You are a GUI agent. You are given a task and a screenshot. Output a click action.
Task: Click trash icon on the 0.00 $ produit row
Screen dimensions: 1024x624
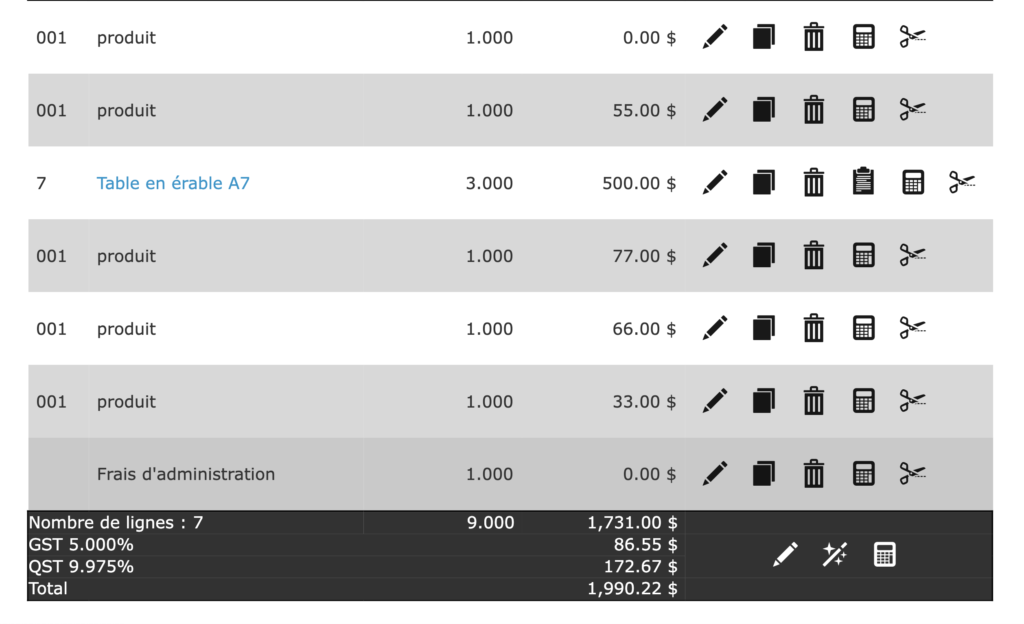point(814,38)
